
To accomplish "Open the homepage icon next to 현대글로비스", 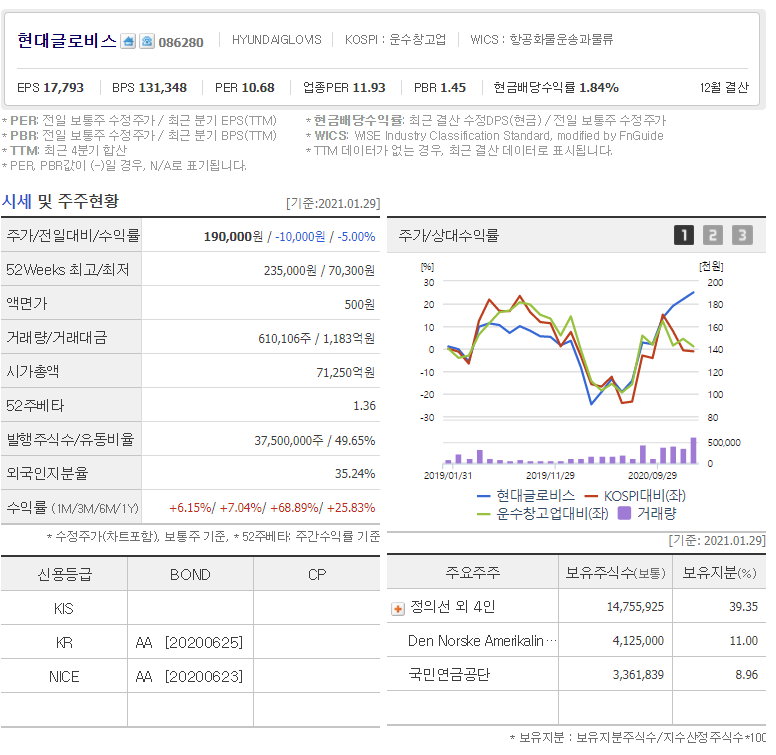I will coord(128,41).
